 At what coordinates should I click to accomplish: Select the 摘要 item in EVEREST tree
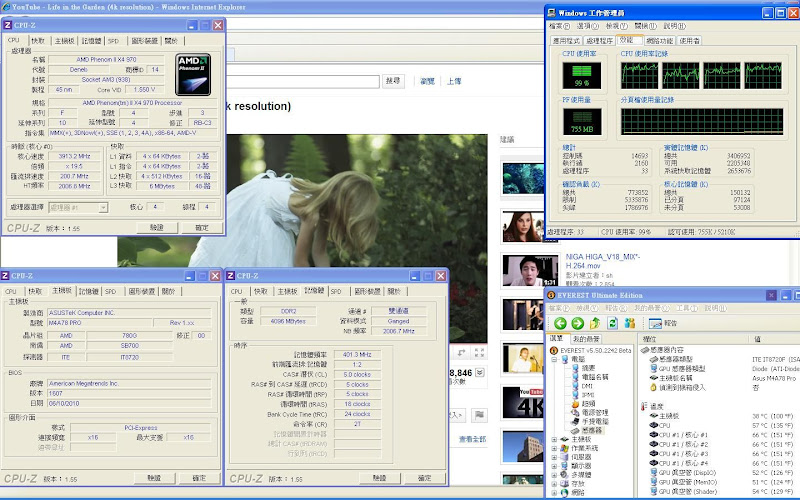pyautogui.click(x=588, y=368)
